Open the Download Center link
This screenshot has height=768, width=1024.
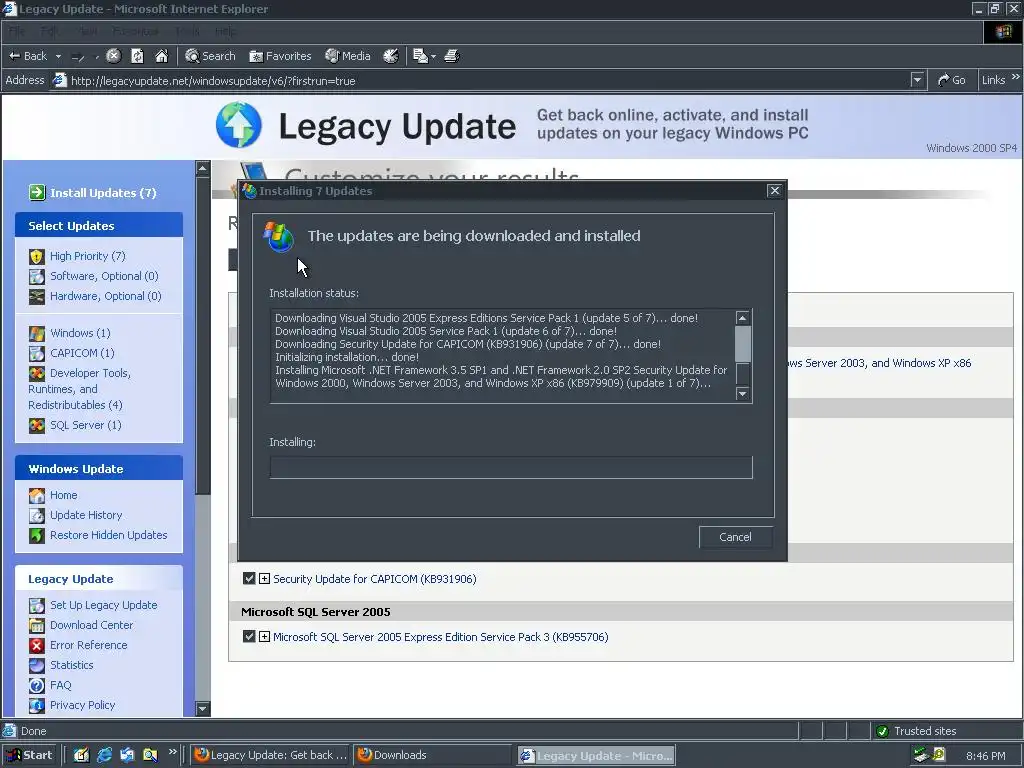click(91, 625)
